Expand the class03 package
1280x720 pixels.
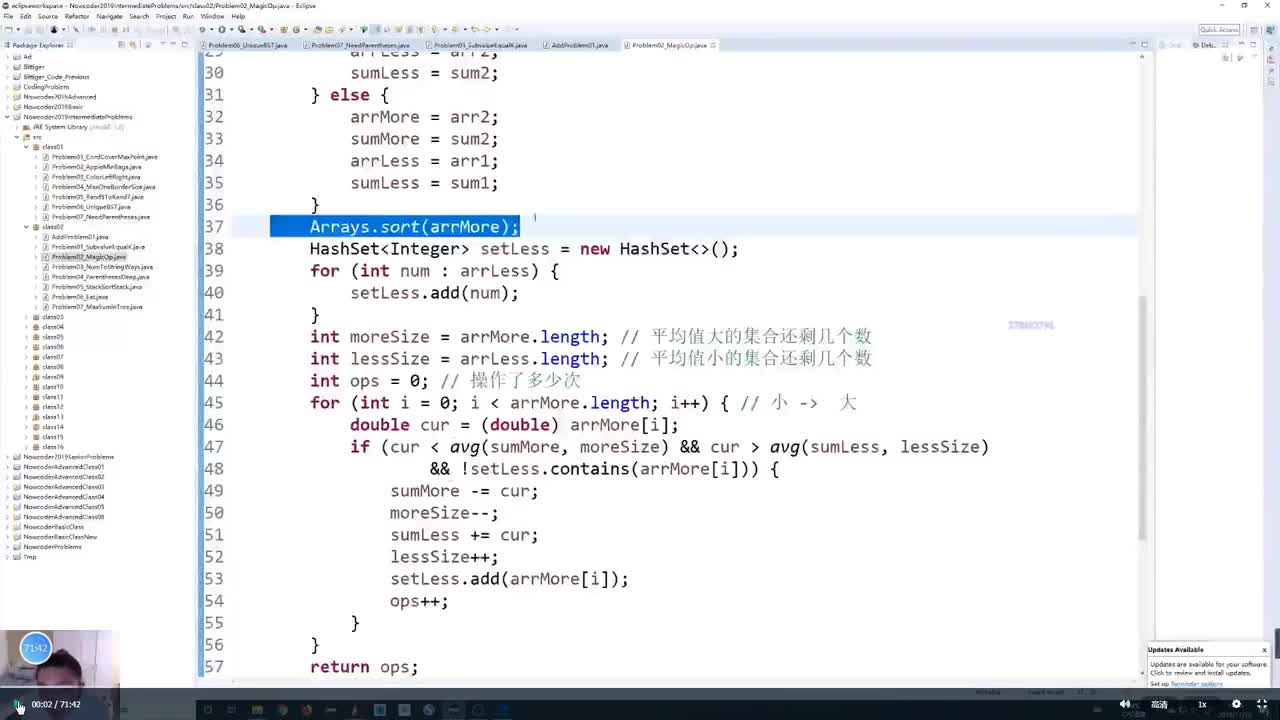(27, 317)
